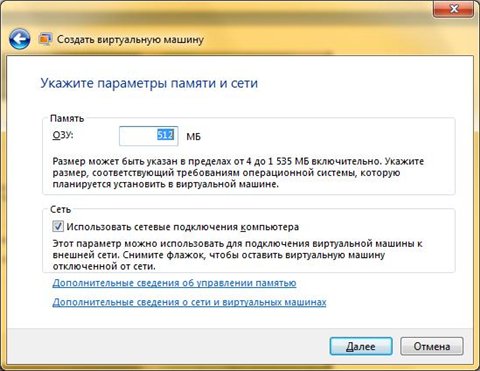This screenshot has height=371, width=480.
Task: Go back using the blue arrow button
Action: click(x=20, y=39)
